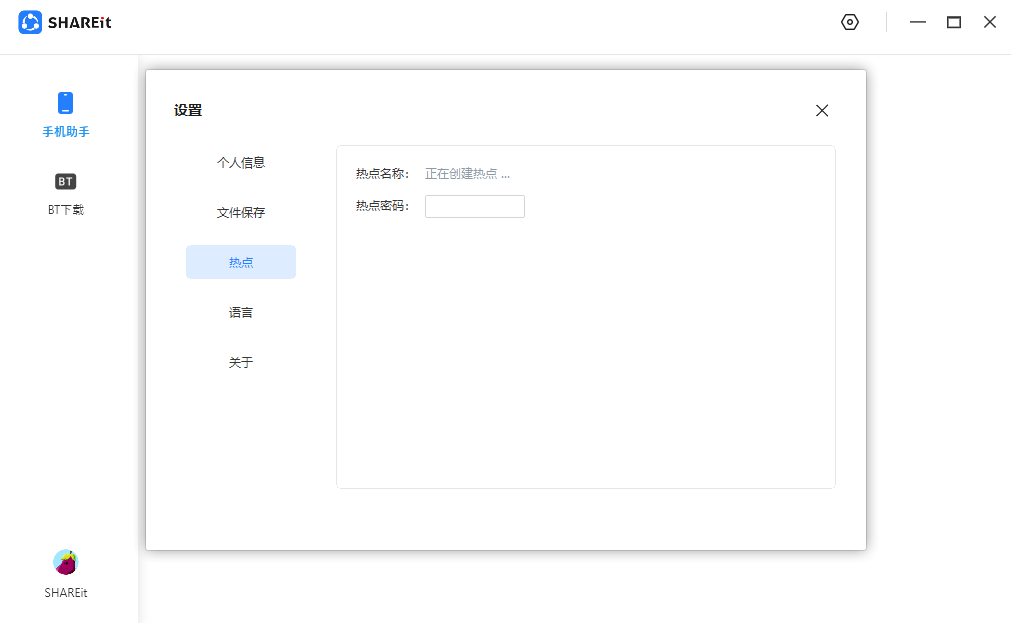Switch to the 个人信息 tab

241,161
